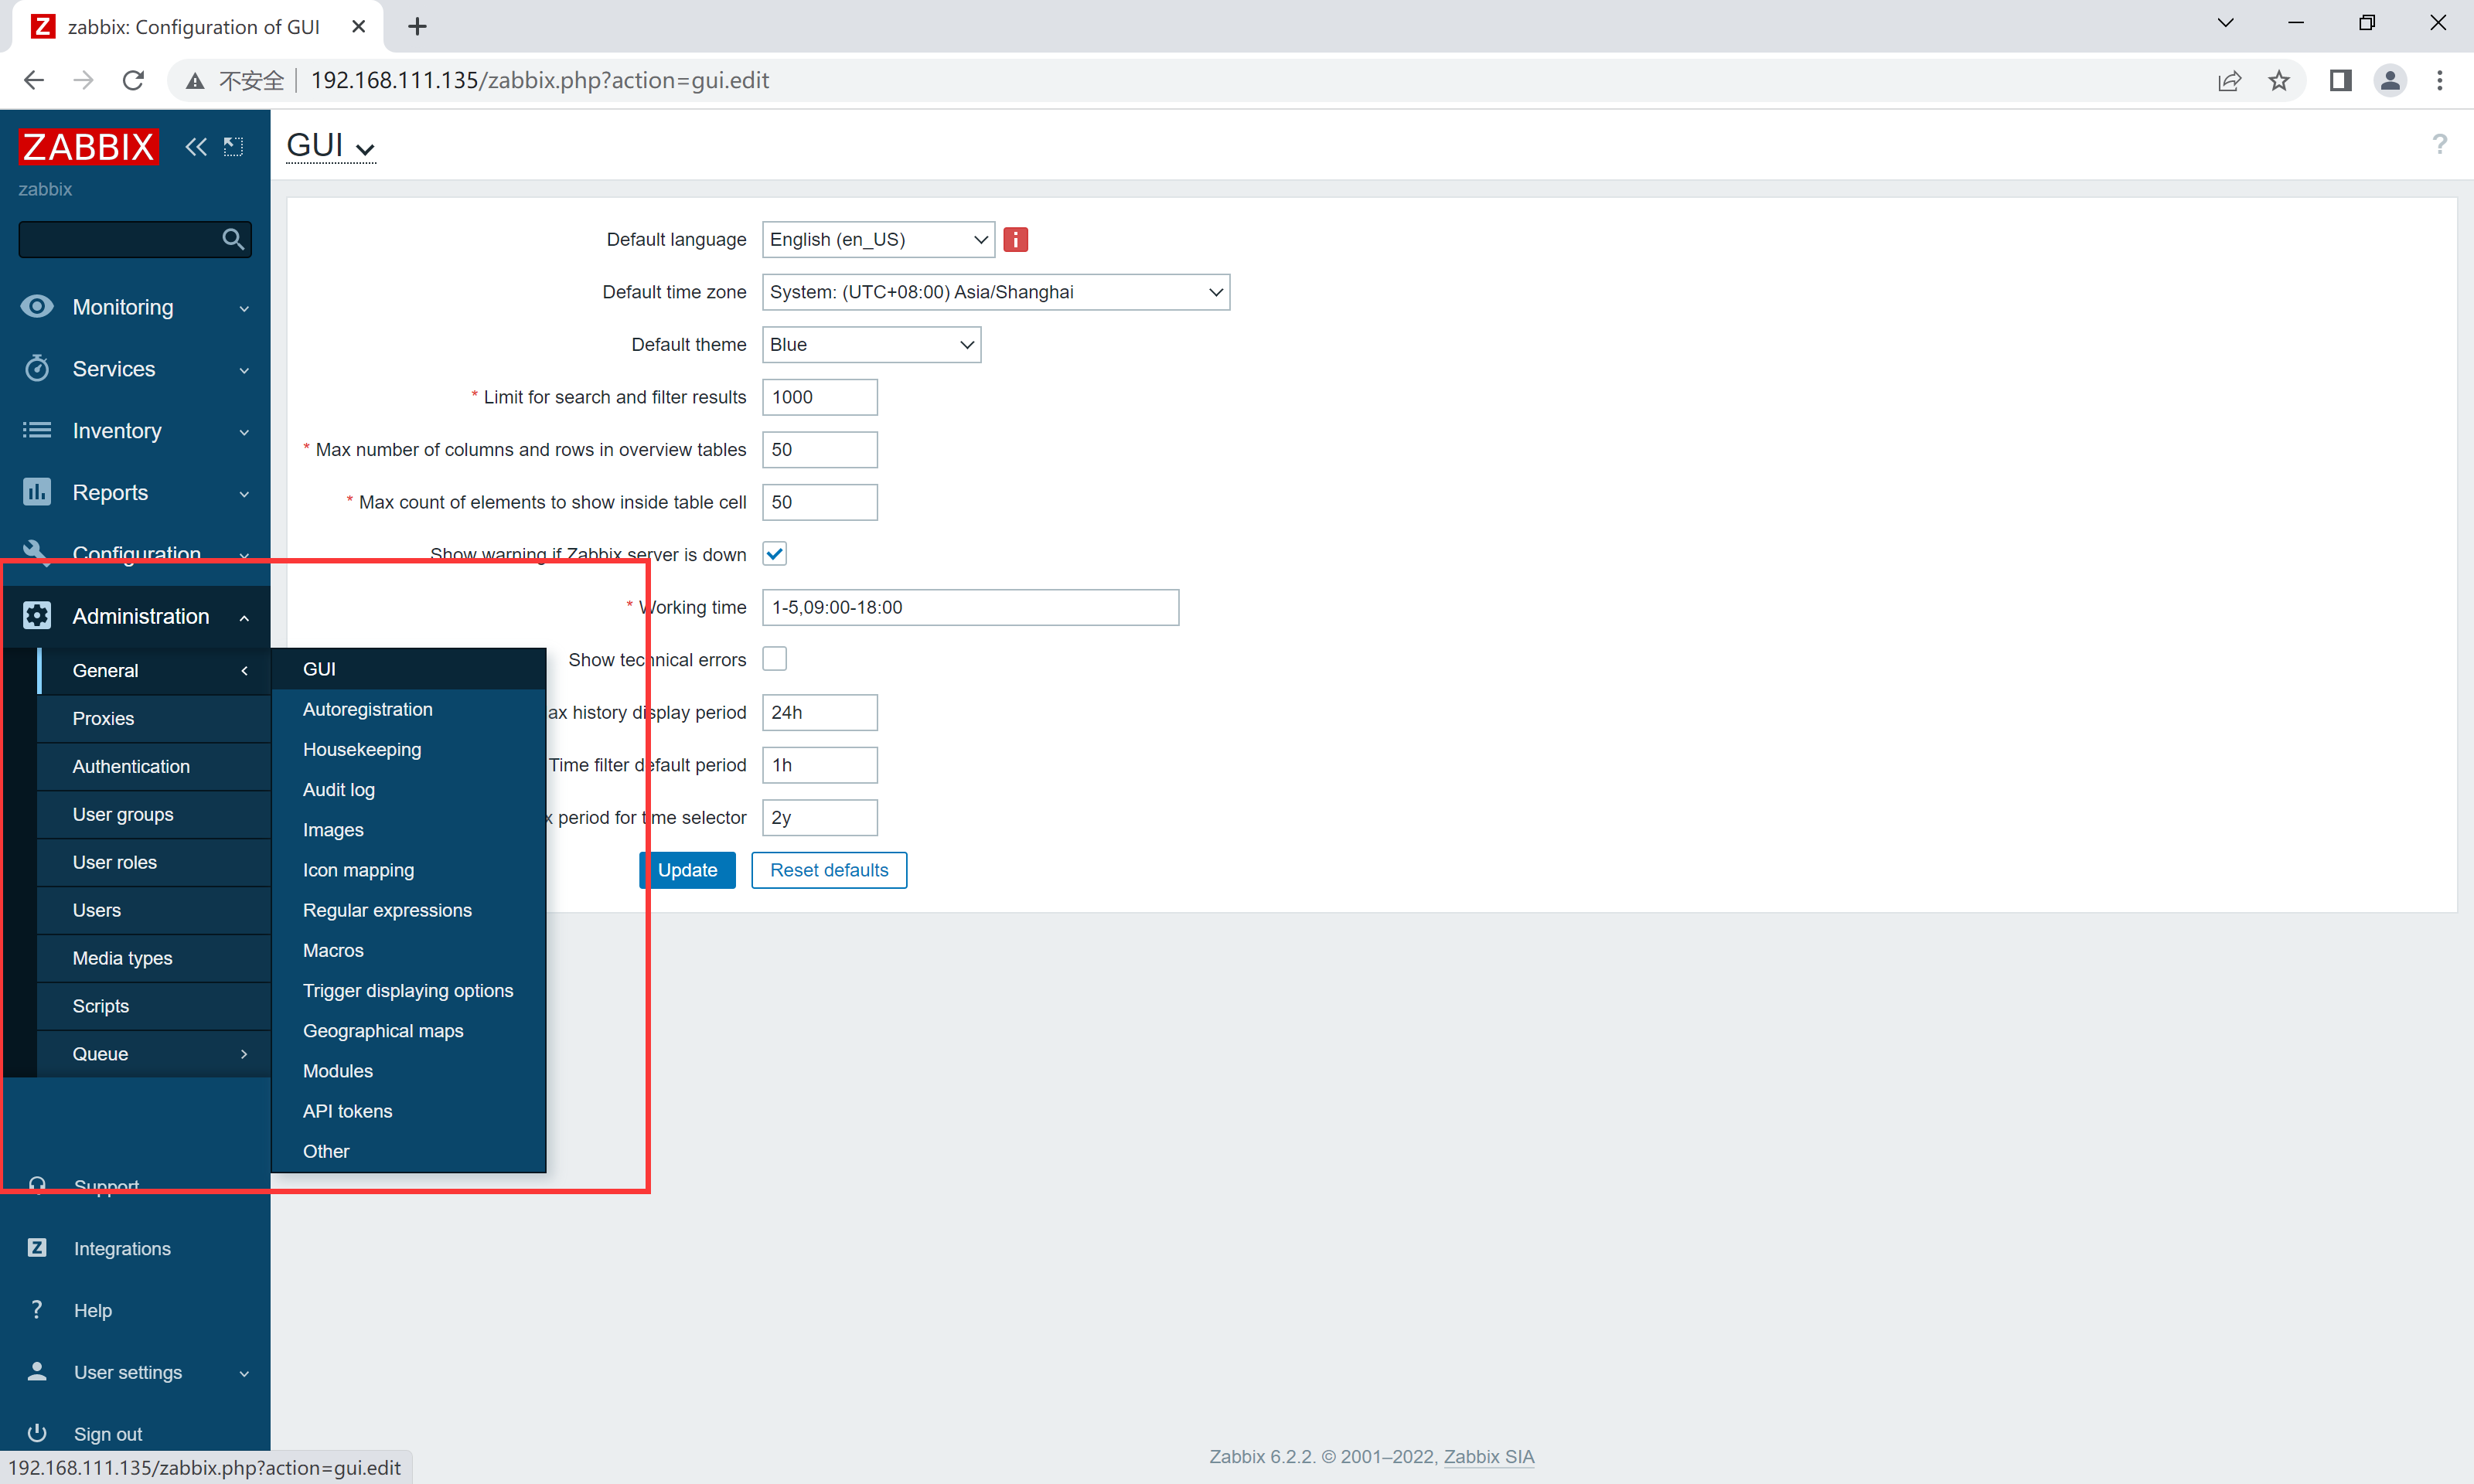2474x1484 pixels.
Task: Open Default time zone dropdown
Action: tap(996, 292)
